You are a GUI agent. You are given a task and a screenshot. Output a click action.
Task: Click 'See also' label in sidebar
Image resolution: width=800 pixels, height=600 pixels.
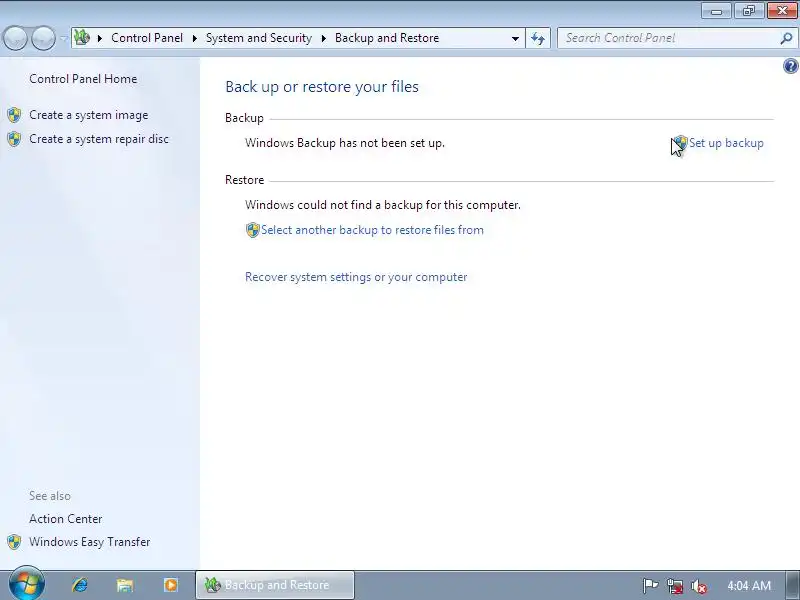tap(50, 496)
